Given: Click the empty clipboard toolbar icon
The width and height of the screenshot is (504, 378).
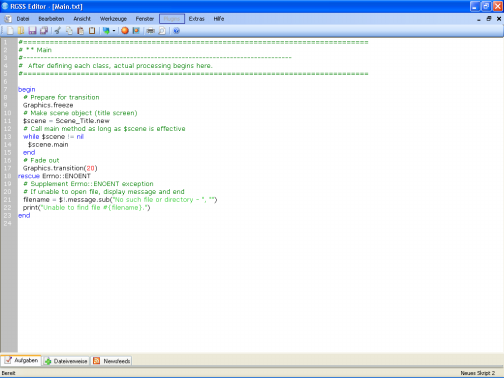Looking at the screenshot, I should [x=92, y=31].
